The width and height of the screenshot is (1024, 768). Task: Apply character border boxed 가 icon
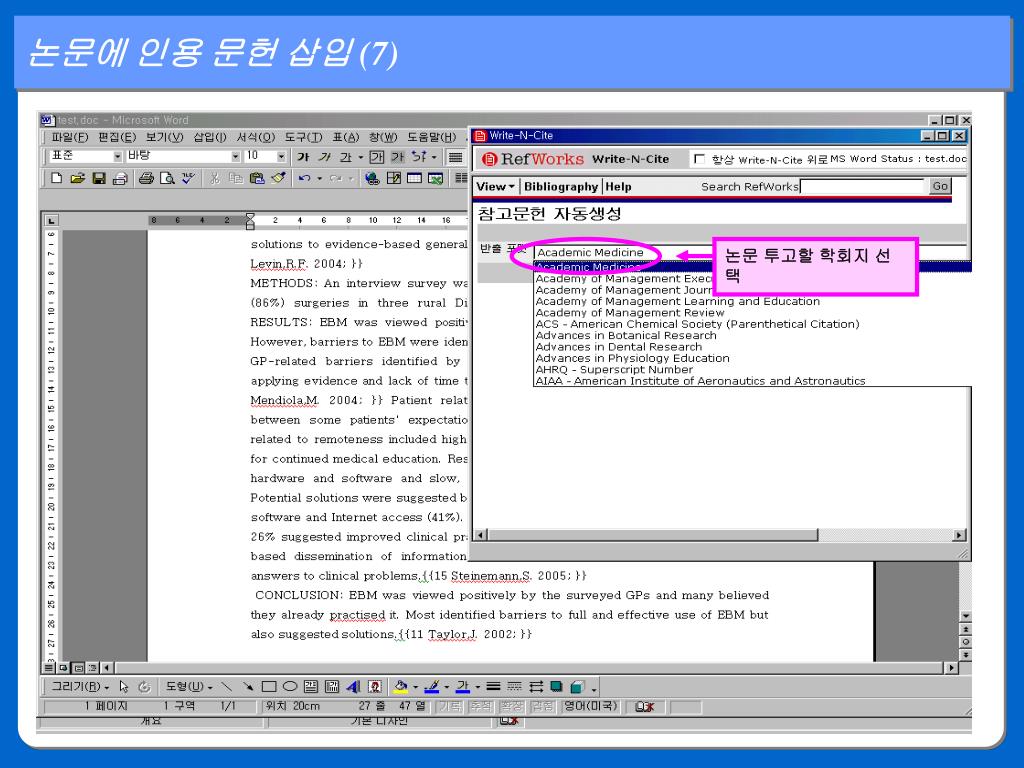click(x=377, y=157)
